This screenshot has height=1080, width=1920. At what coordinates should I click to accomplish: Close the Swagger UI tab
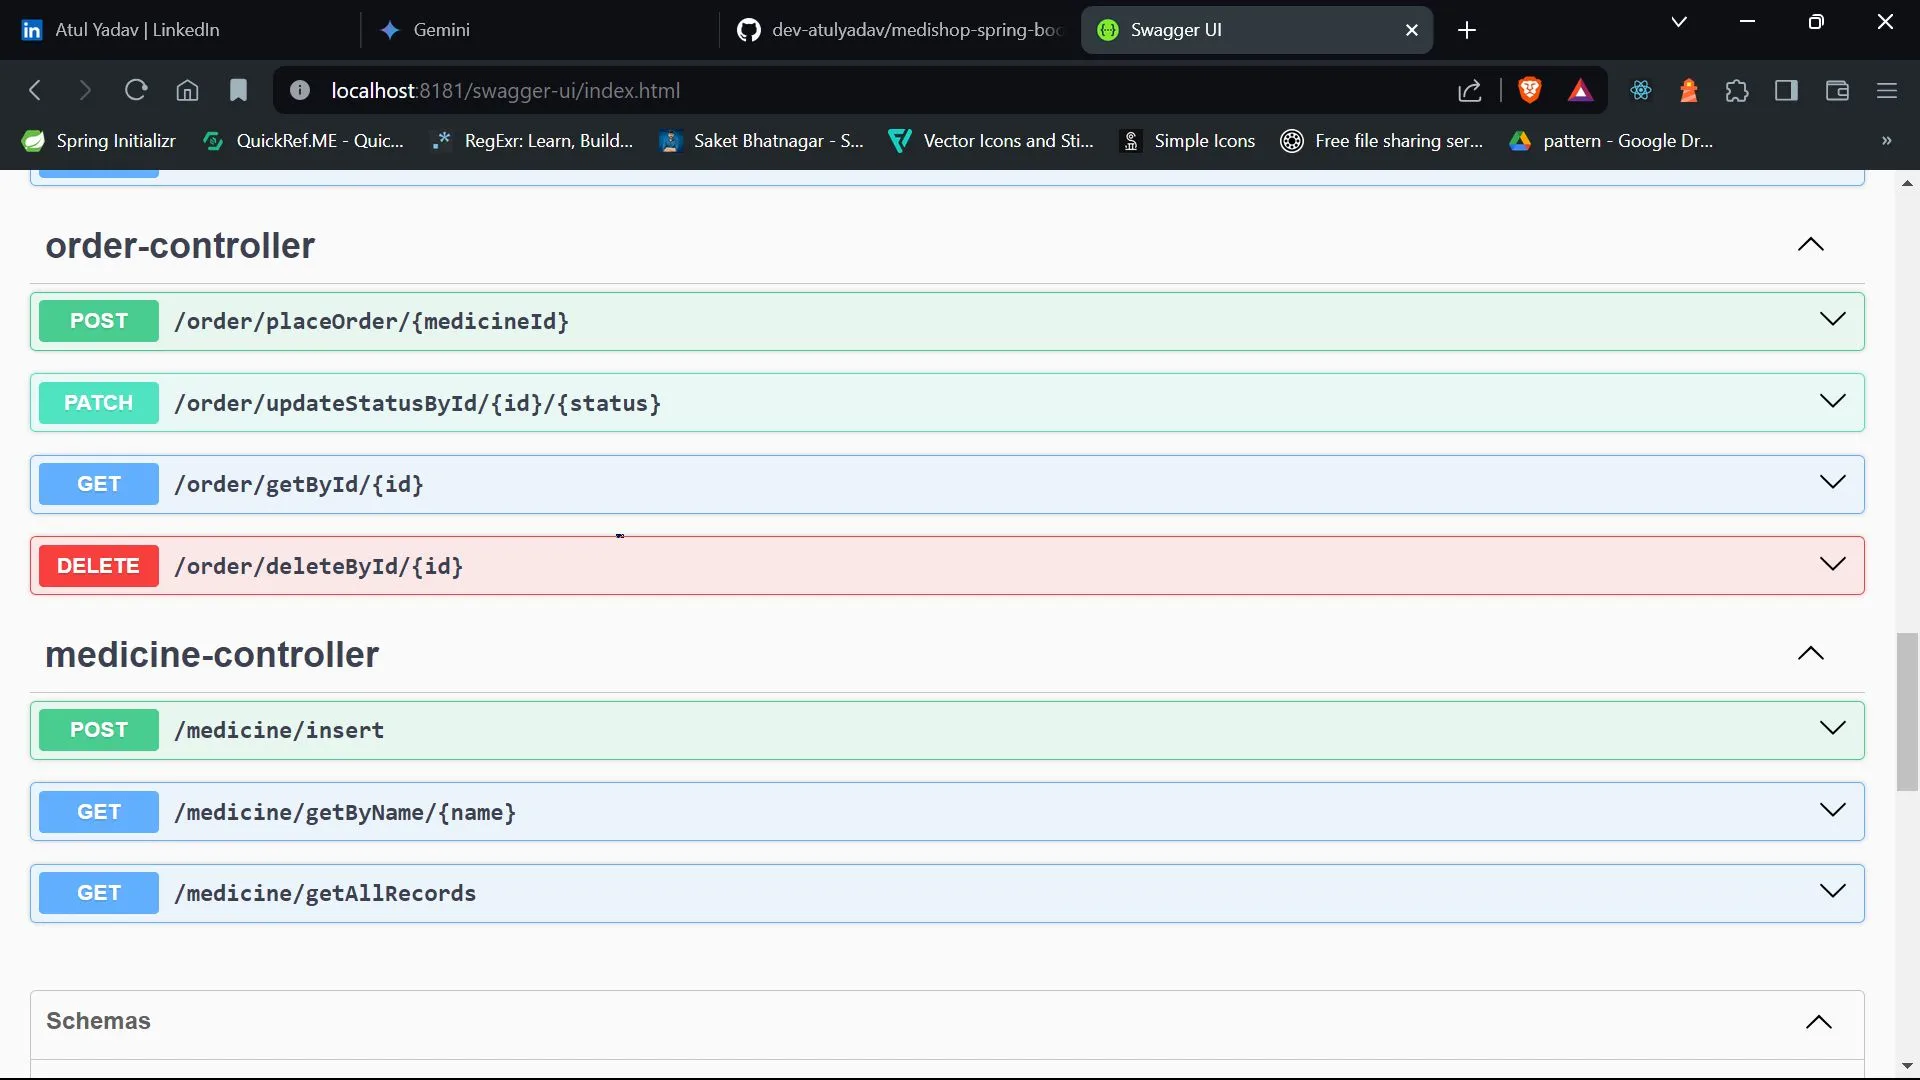[1412, 30]
